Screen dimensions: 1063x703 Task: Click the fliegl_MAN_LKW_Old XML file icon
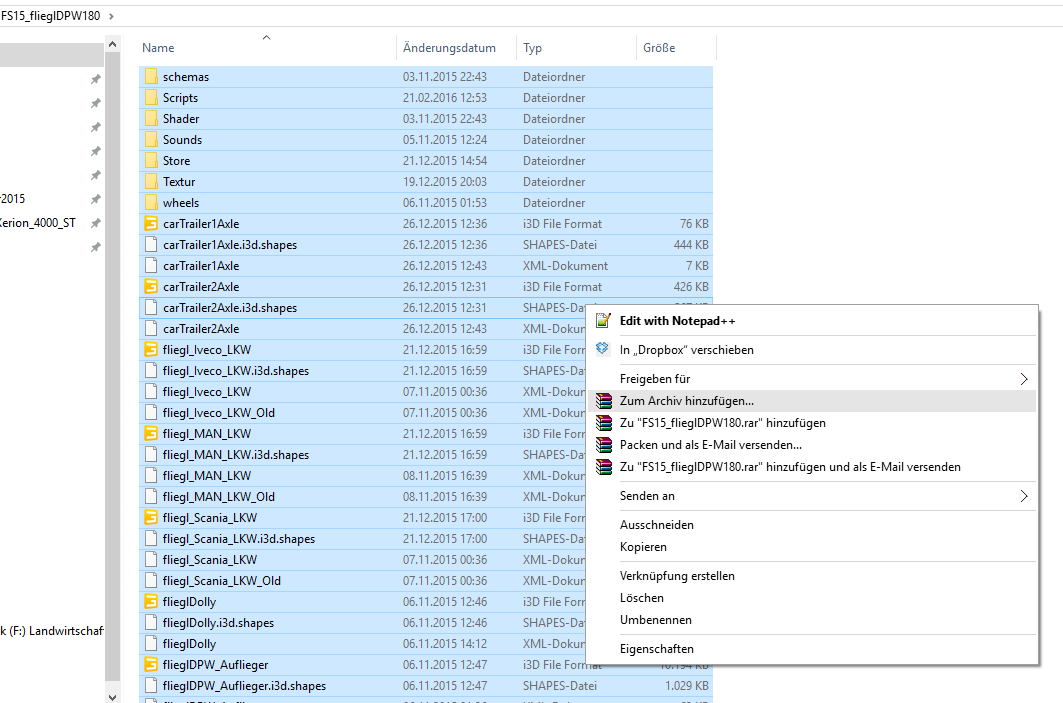[x=151, y=497]
